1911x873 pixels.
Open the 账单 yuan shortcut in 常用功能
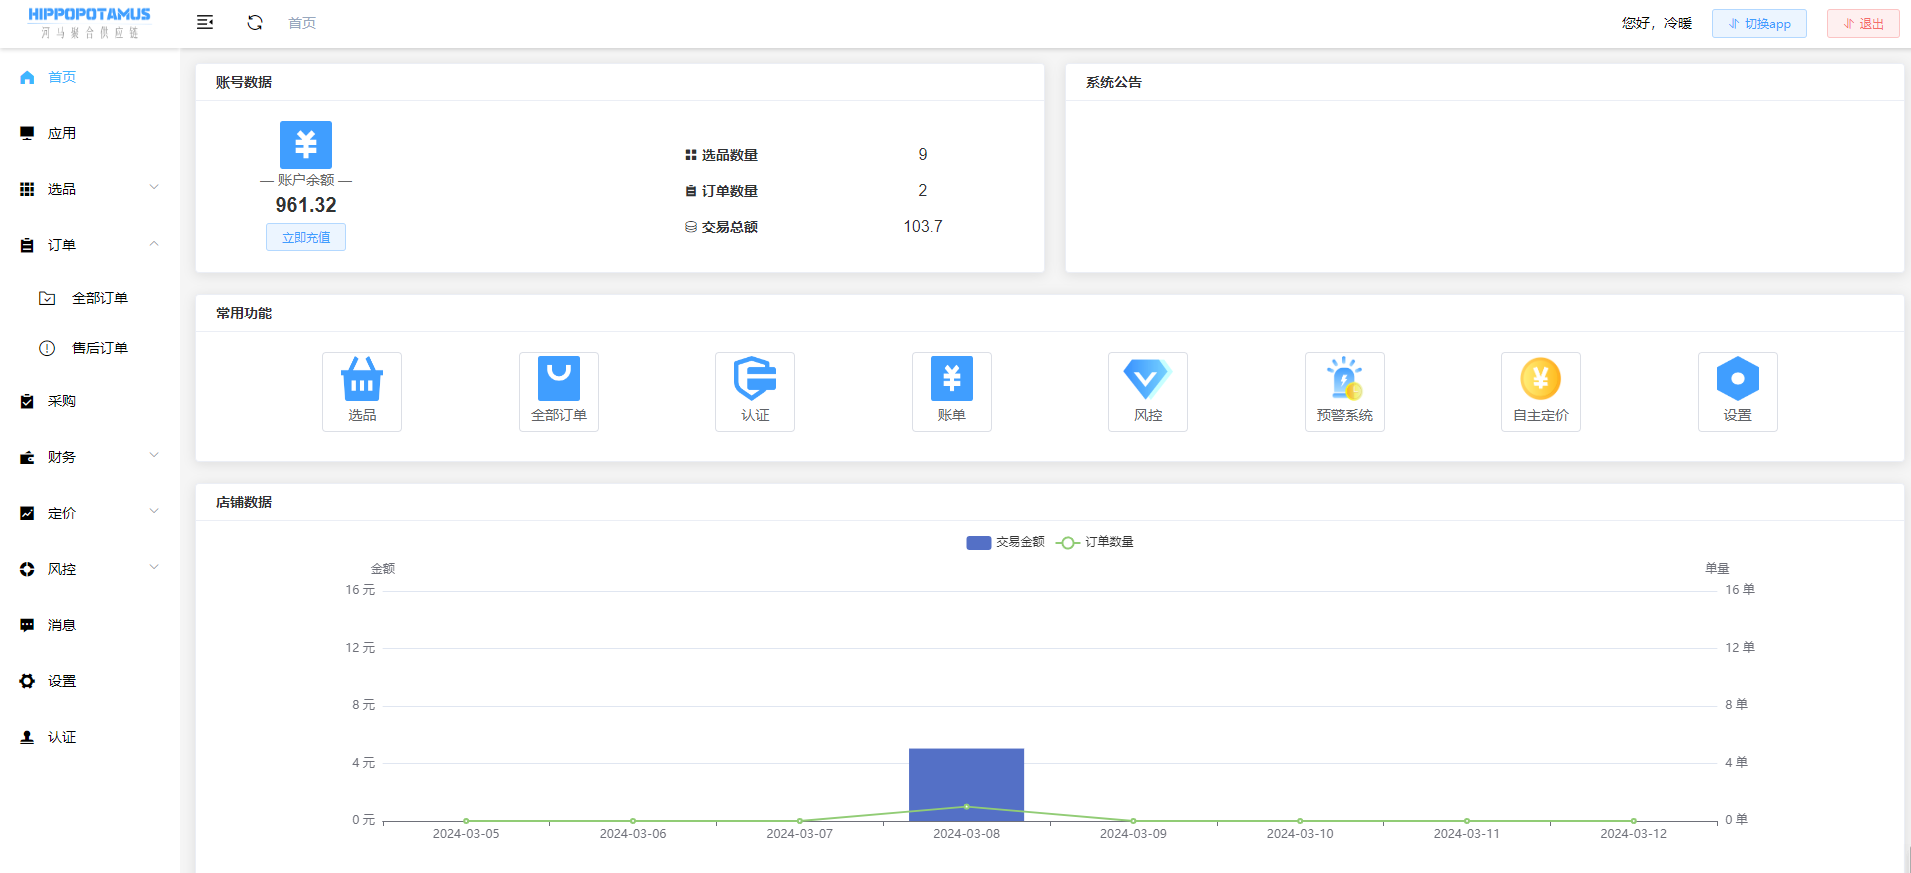point(952,392)
